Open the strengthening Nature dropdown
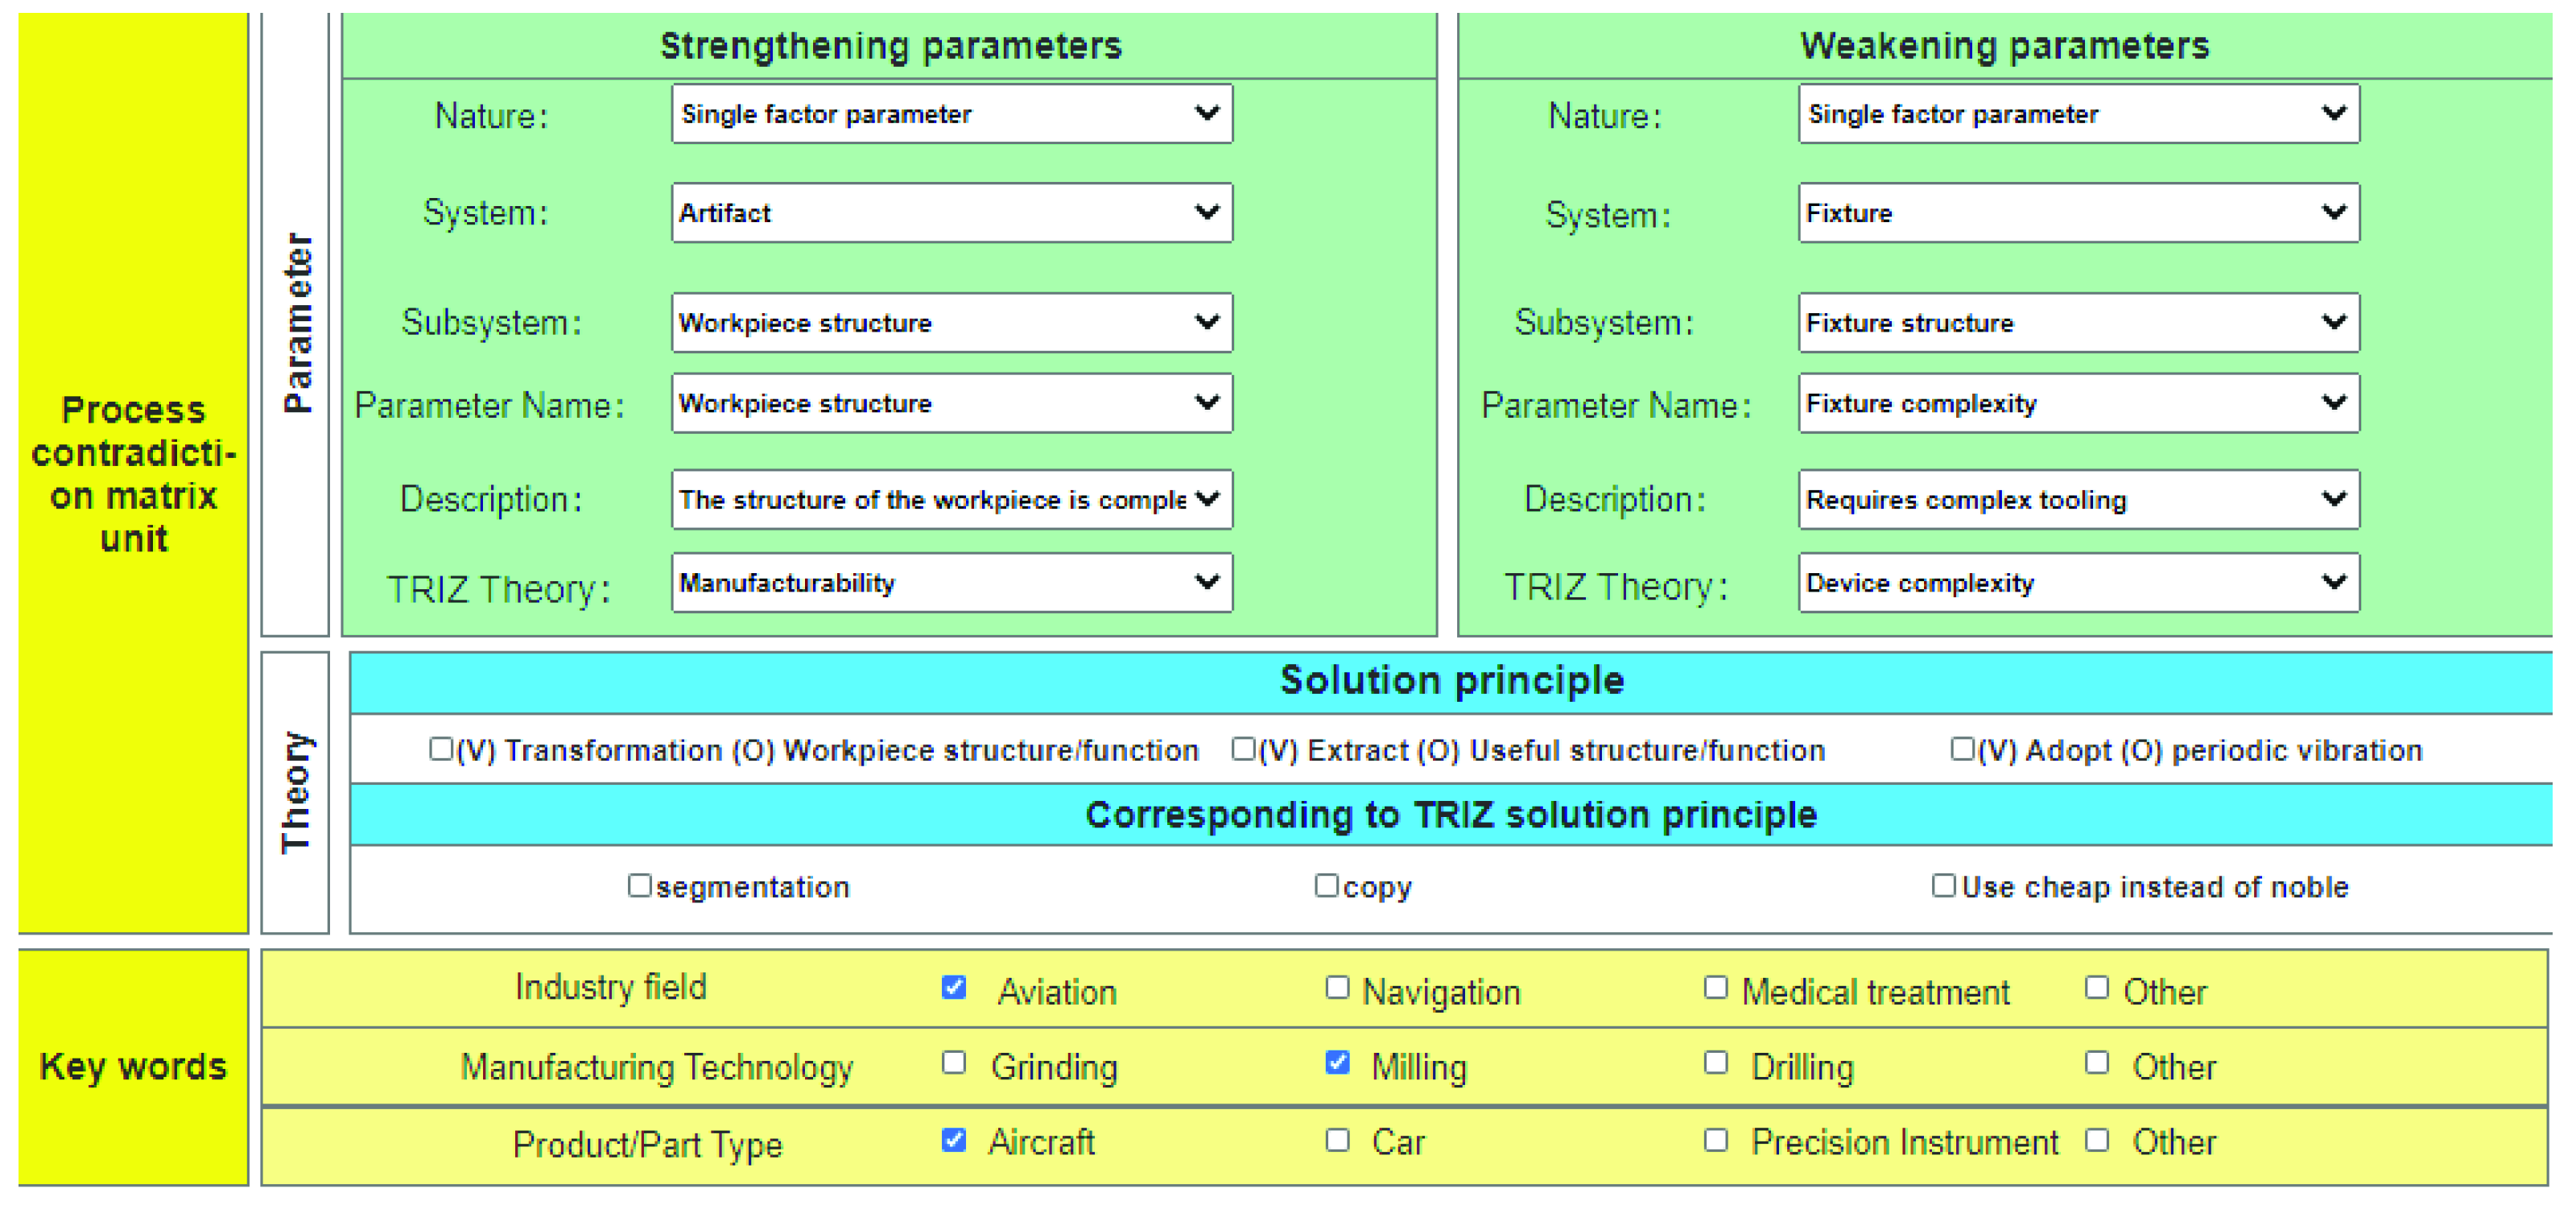2576x1209 pixels. tap(951, 114)
